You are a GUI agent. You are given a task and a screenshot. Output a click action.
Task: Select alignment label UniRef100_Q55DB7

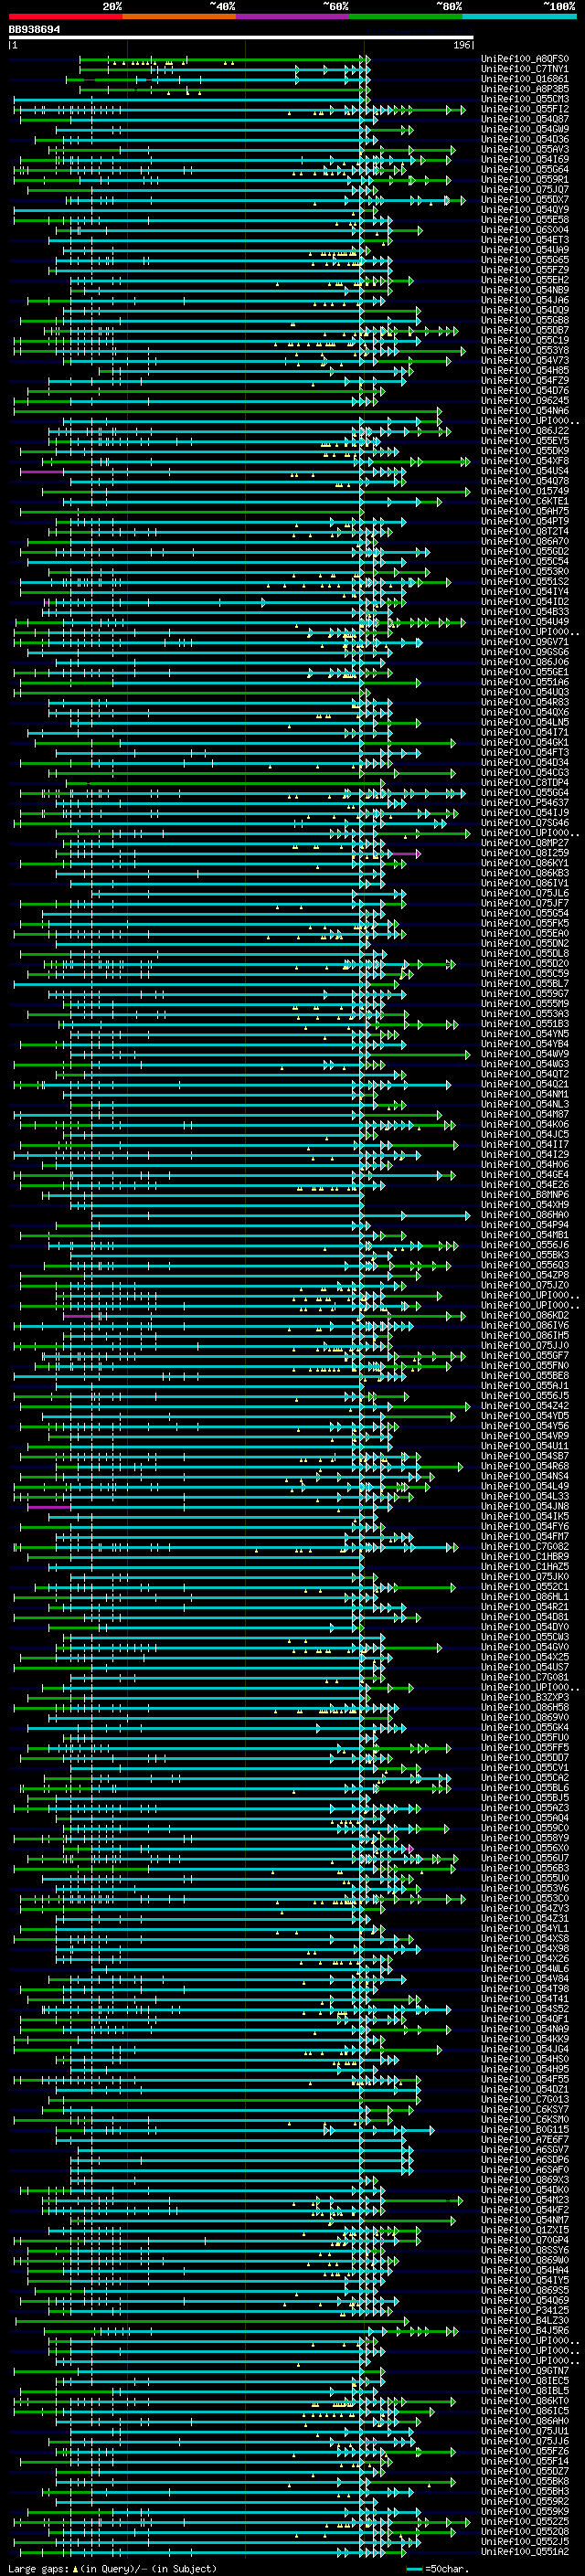[x=525, y=330]
